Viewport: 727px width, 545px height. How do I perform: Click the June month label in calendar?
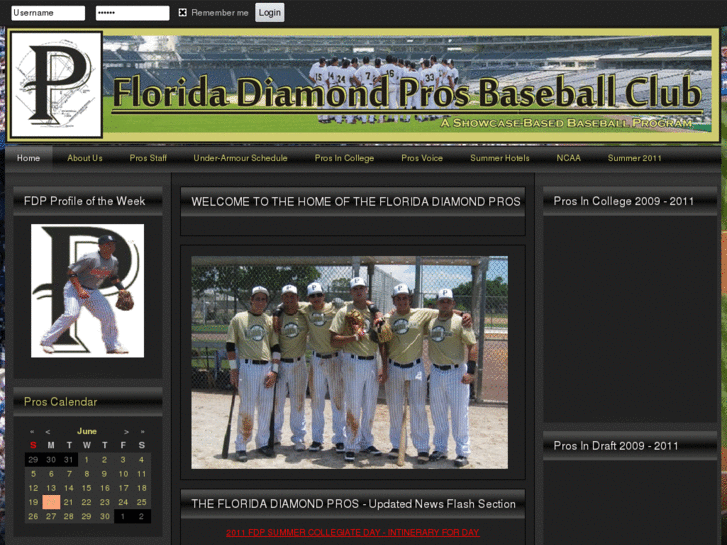pyautogui.click(x=87, y=431)
